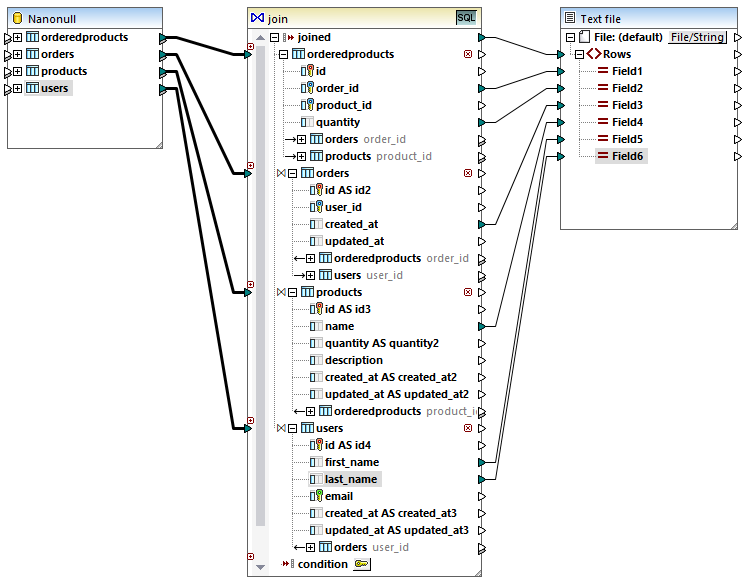Select Field6 in the Text file
The width and height of the screenshot is (748, 580).
pyautogui.click(x=627, y=156)
